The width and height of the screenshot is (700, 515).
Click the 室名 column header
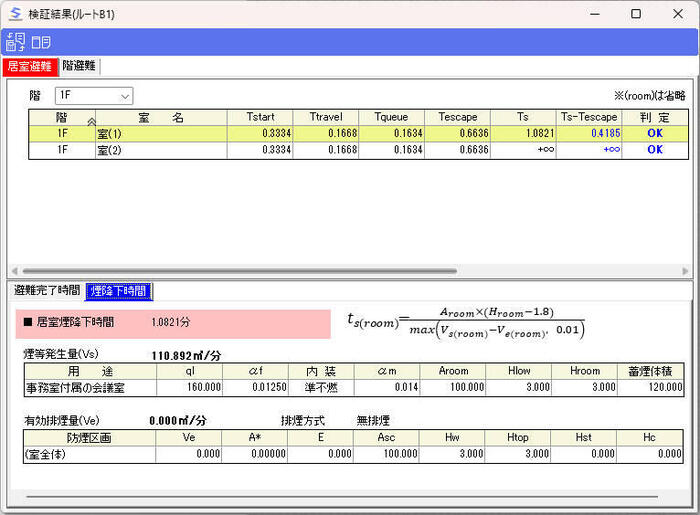point(161,117)
